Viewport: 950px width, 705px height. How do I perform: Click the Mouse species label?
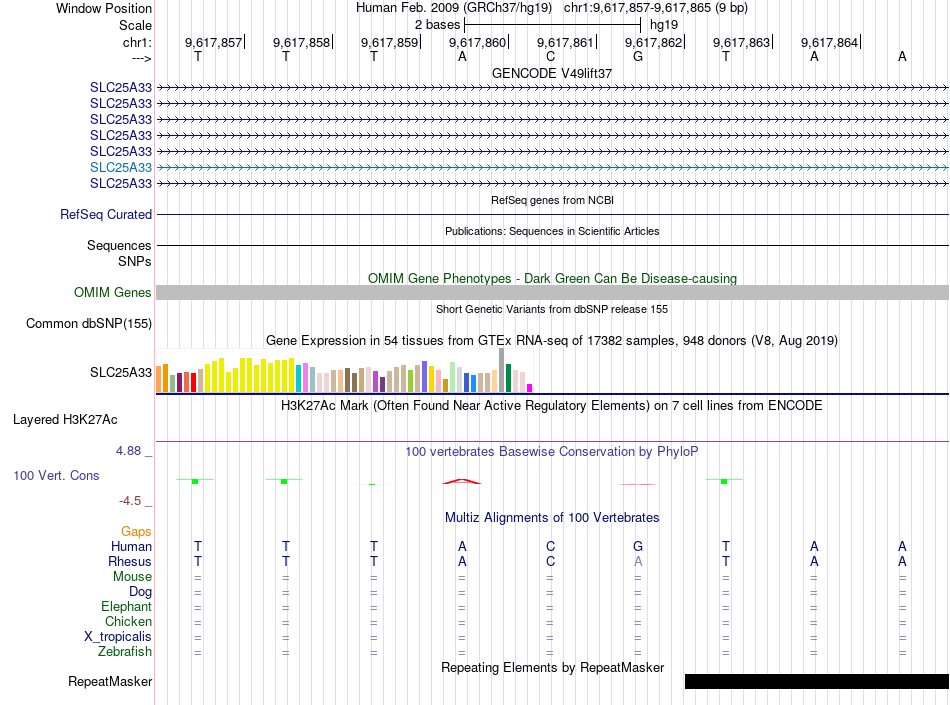pos(132,577)
